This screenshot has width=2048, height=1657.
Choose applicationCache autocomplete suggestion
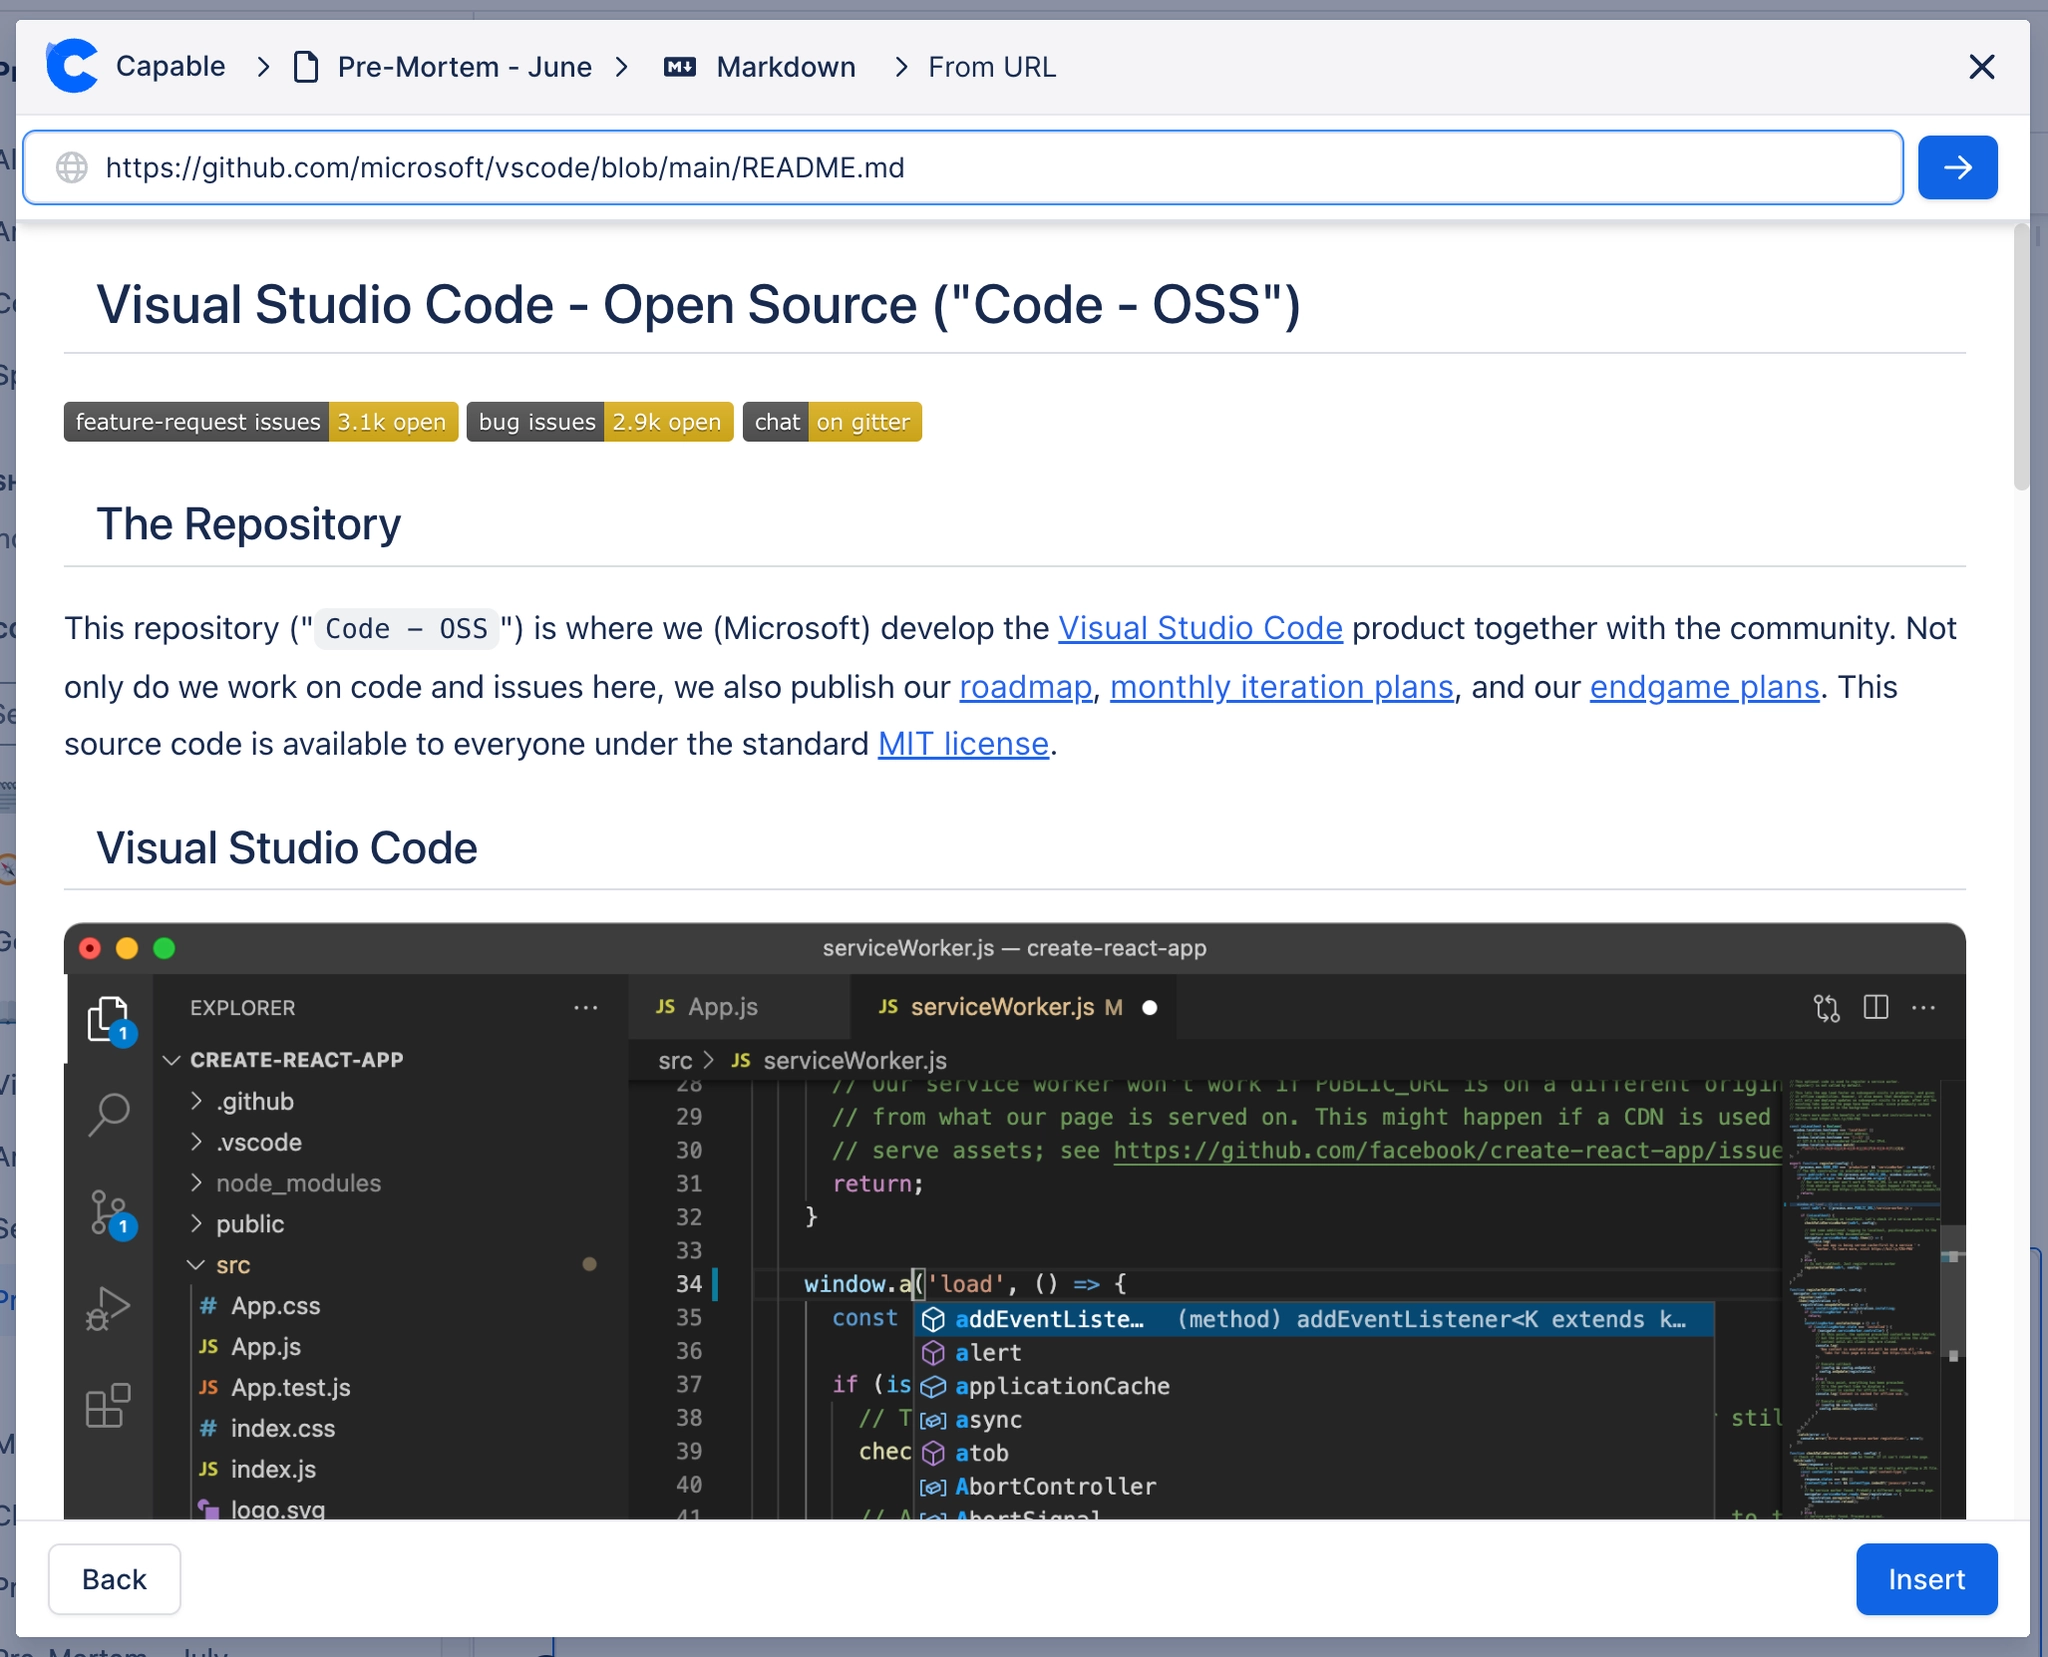(1314, 1386)
